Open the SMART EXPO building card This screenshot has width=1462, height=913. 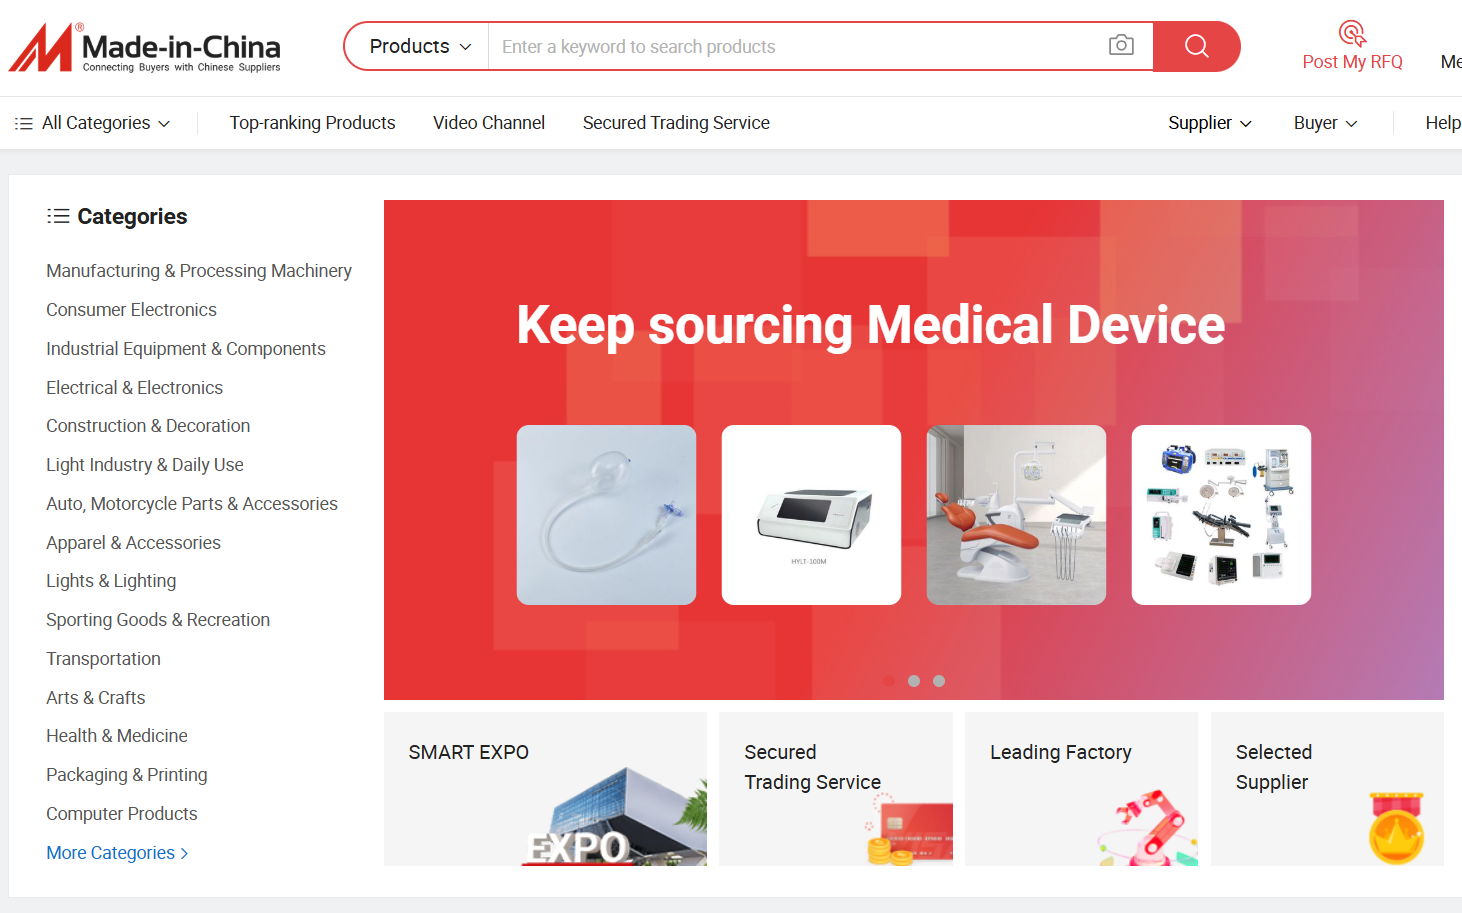545,789
